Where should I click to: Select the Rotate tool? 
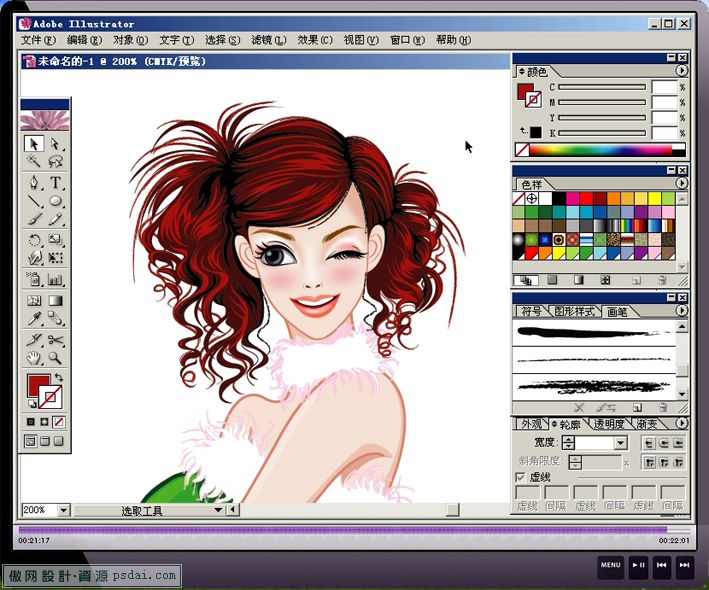point(34,240)
